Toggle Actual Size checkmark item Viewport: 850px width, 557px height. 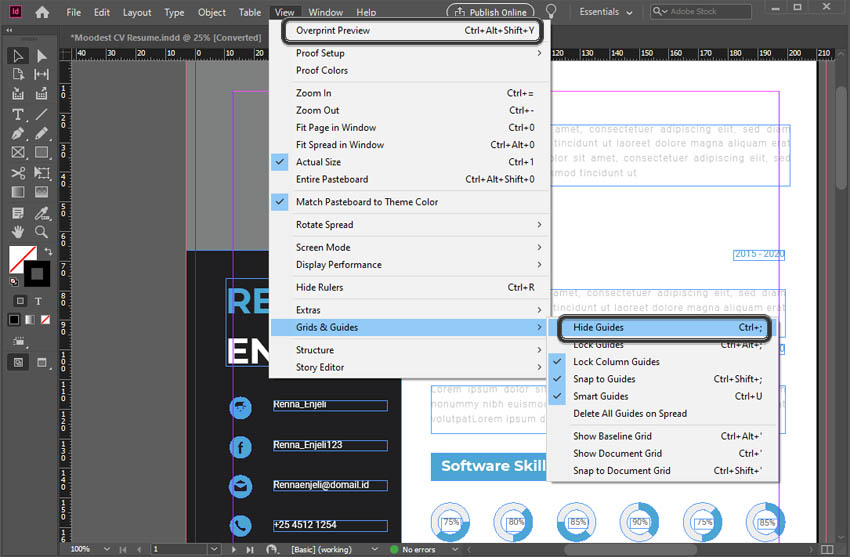410,162
